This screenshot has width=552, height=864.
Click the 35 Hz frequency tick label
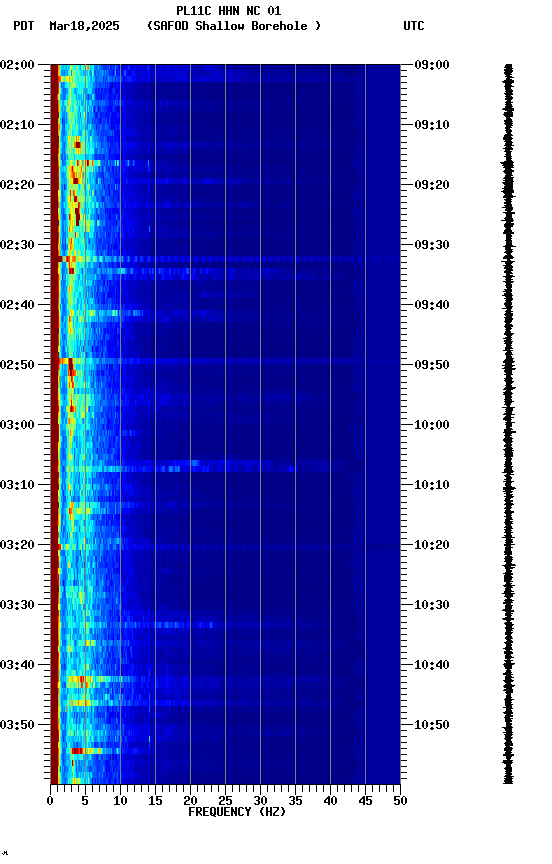pyautogui.click(x=295, y=801)
